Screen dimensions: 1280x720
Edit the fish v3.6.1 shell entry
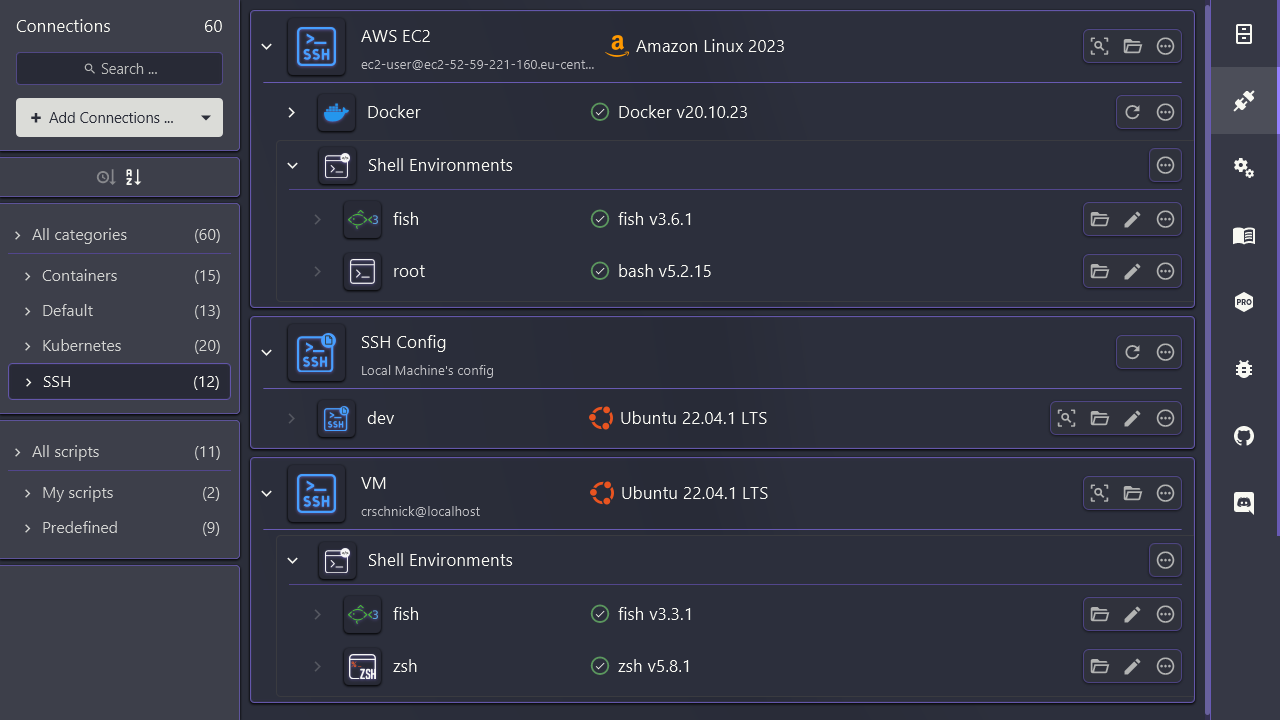coord(1132,219)
